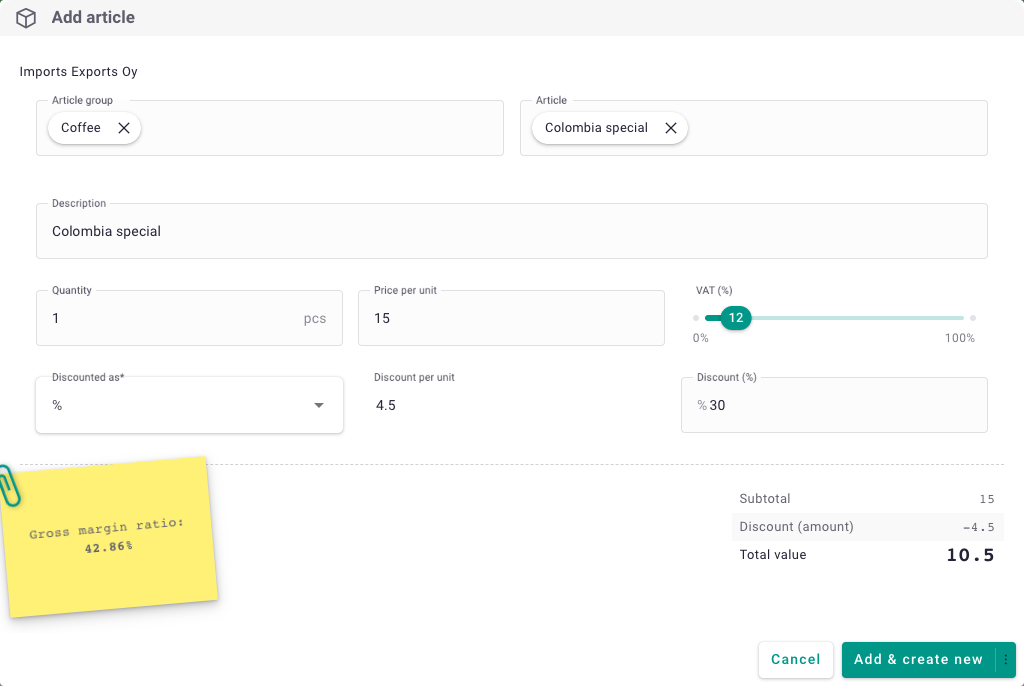Click the Discount (%) input field
This screenshot has width=1024, height=686.
pos(840,406)
